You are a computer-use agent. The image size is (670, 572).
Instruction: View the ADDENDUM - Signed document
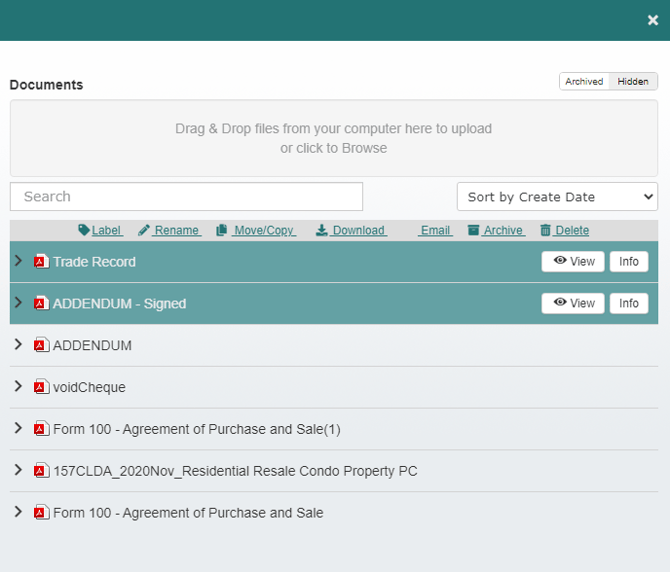point(573,303)
